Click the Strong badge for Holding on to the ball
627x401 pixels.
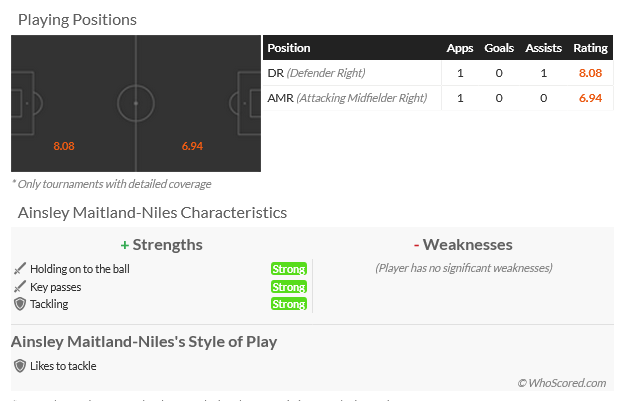289,269
